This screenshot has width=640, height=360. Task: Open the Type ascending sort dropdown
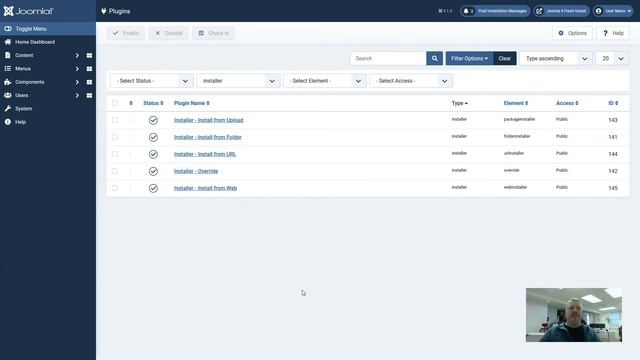pos(556,58)
